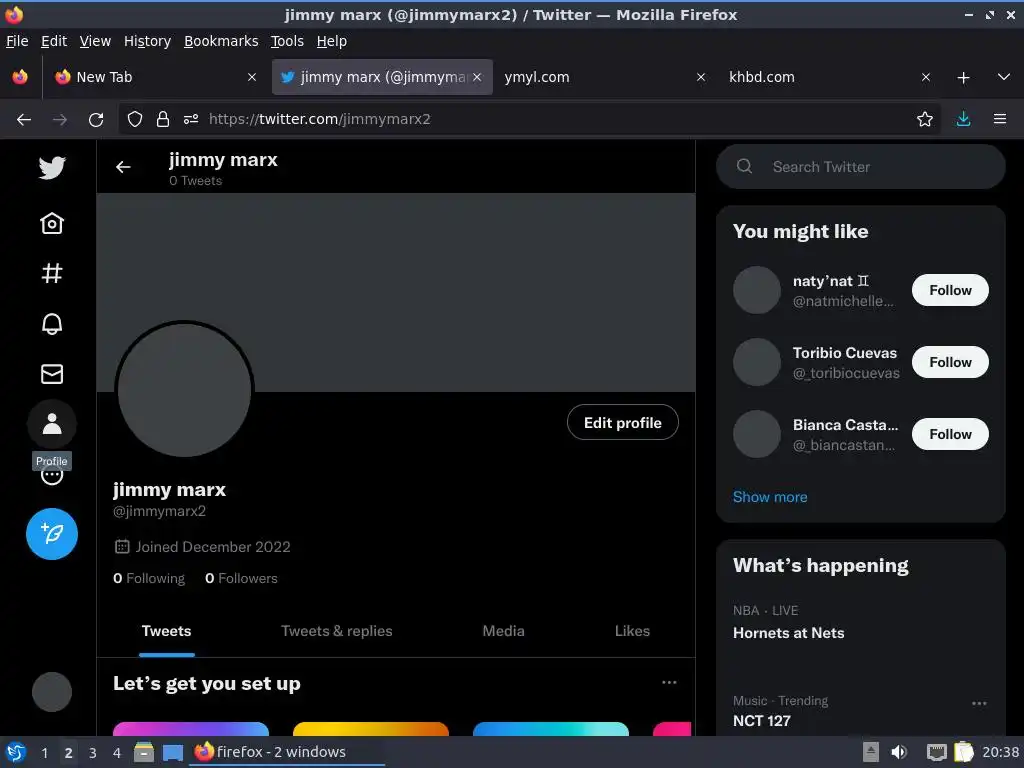
Task: Switch to the ymyl.com tab
Action: [603, 77]
